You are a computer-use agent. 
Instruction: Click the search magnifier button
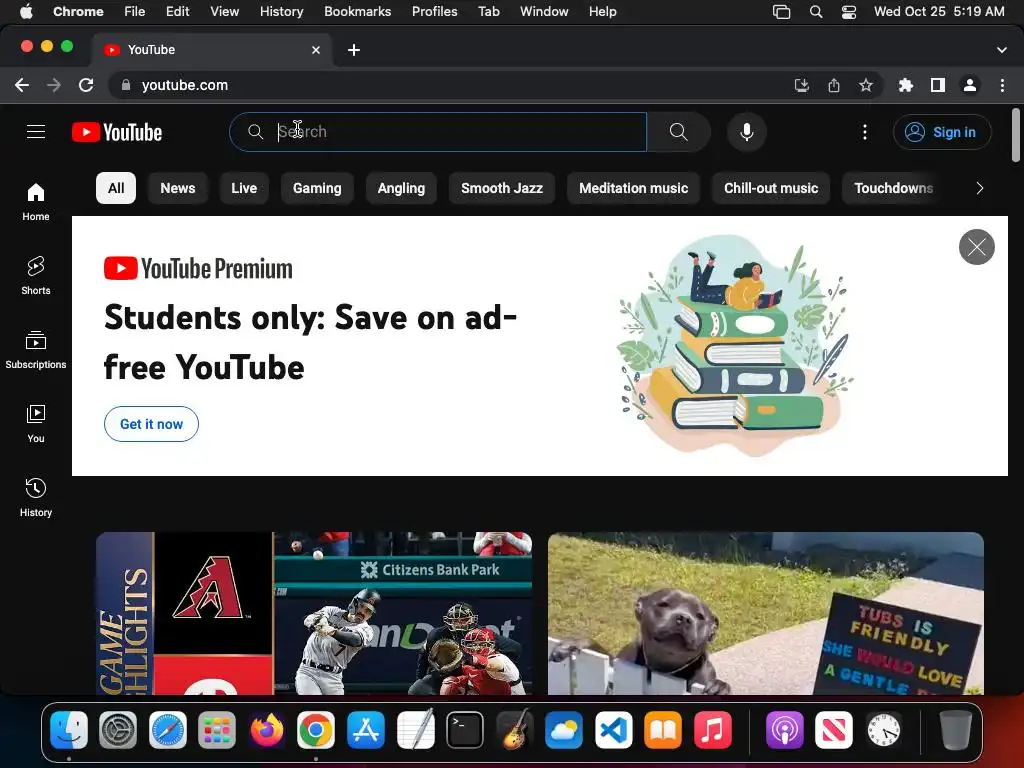point(679,132)
